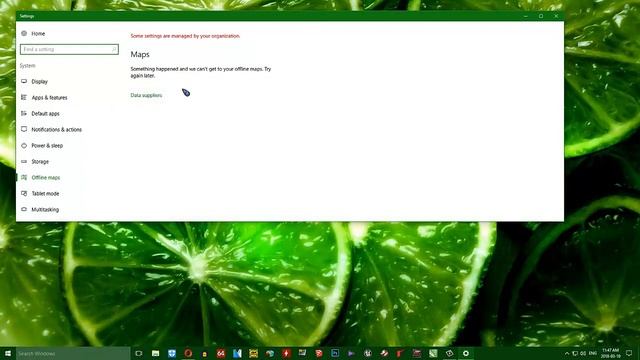Open the Display settings page
Viewport: 640px width, 360px height.
[x=40, y=82]
